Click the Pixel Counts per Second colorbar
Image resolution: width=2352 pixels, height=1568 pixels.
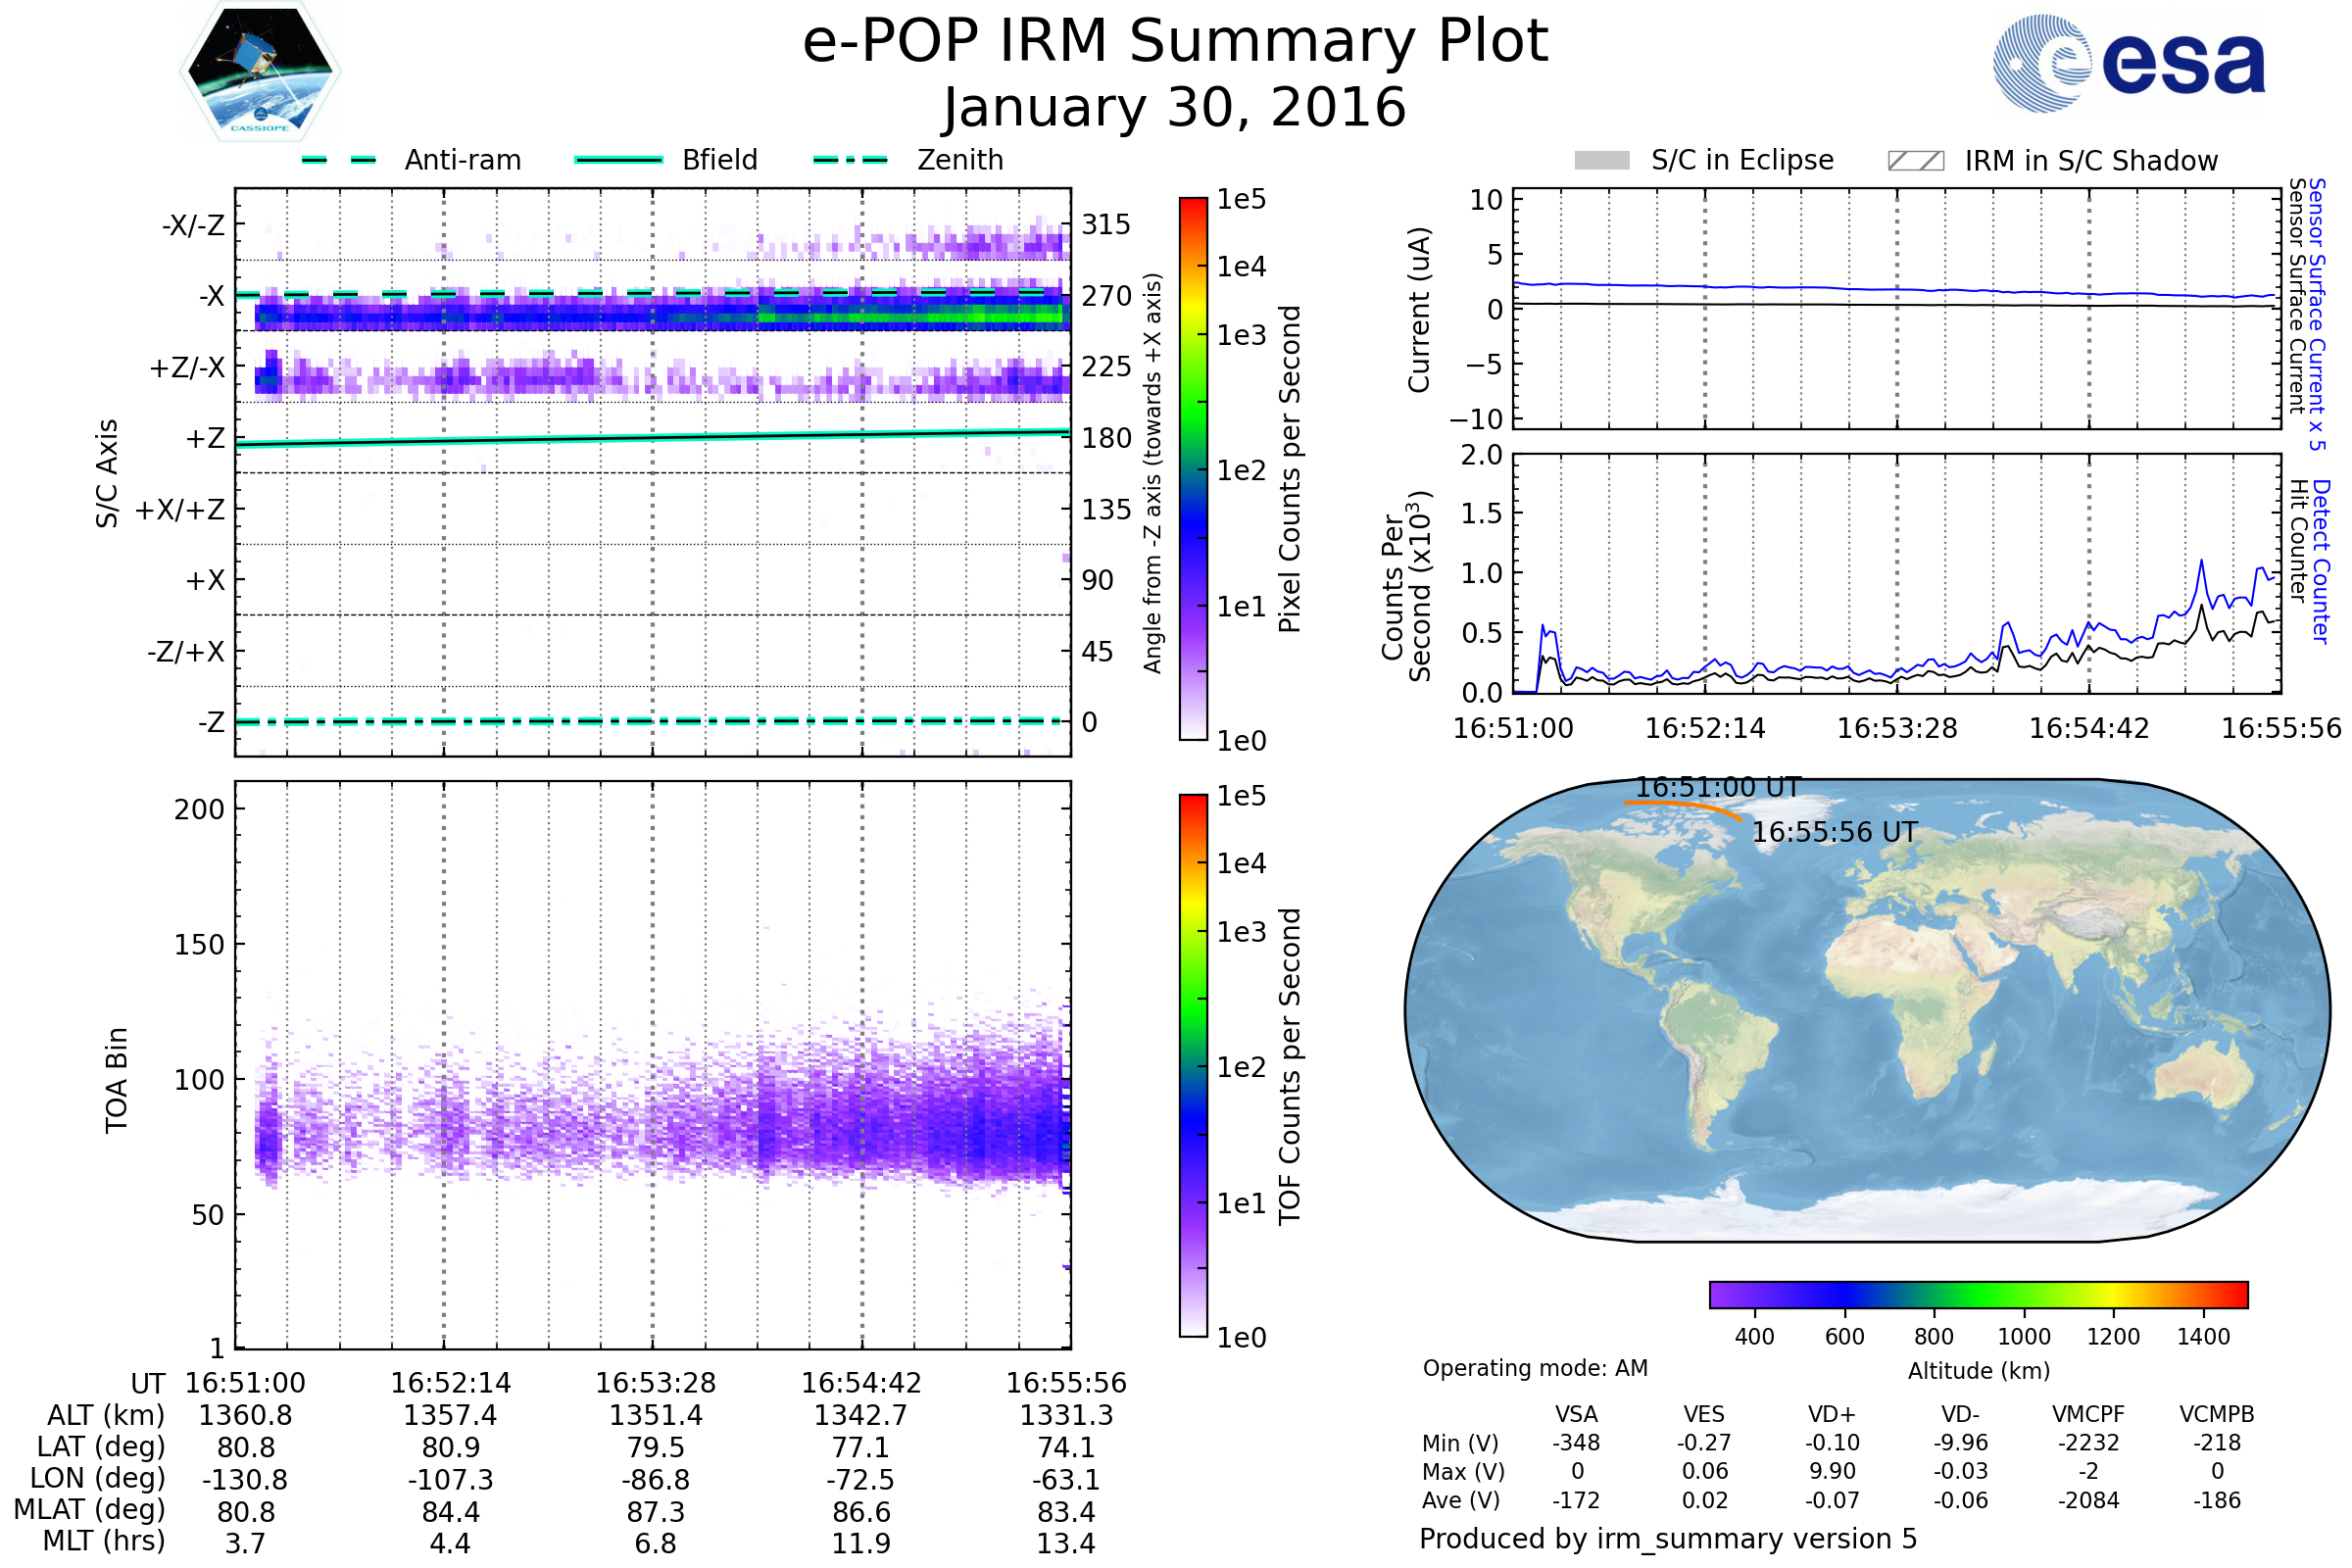(1193, 469)
